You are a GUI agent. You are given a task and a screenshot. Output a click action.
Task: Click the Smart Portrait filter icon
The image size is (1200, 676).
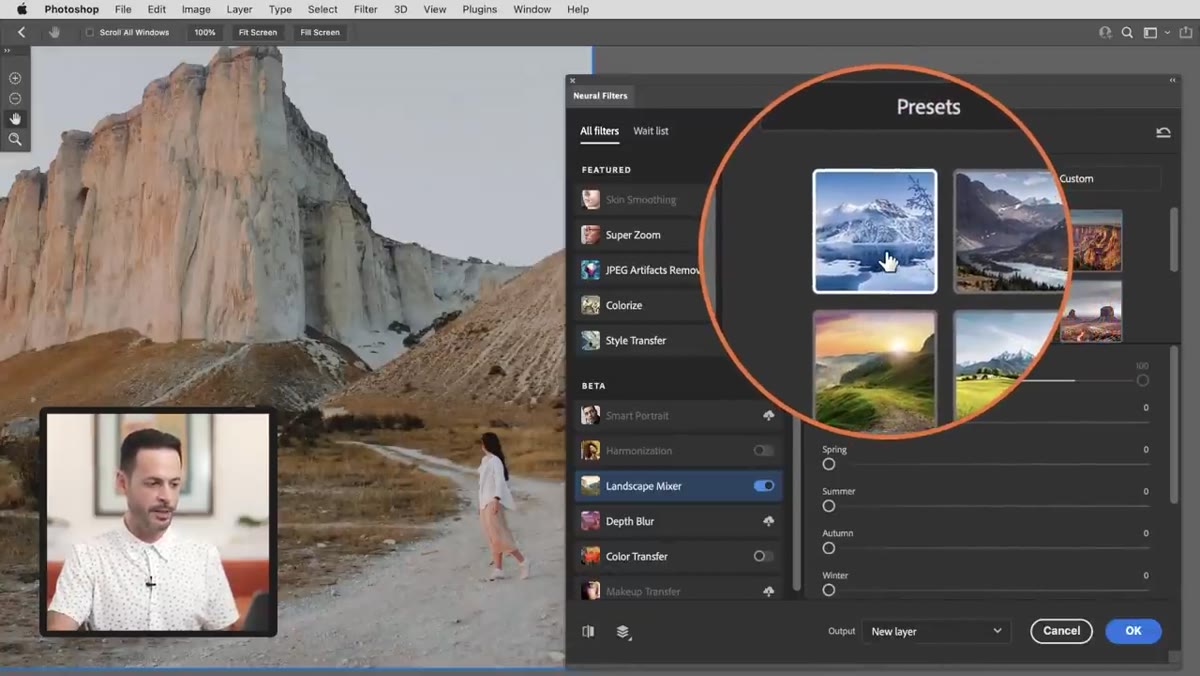click(591, 415)
